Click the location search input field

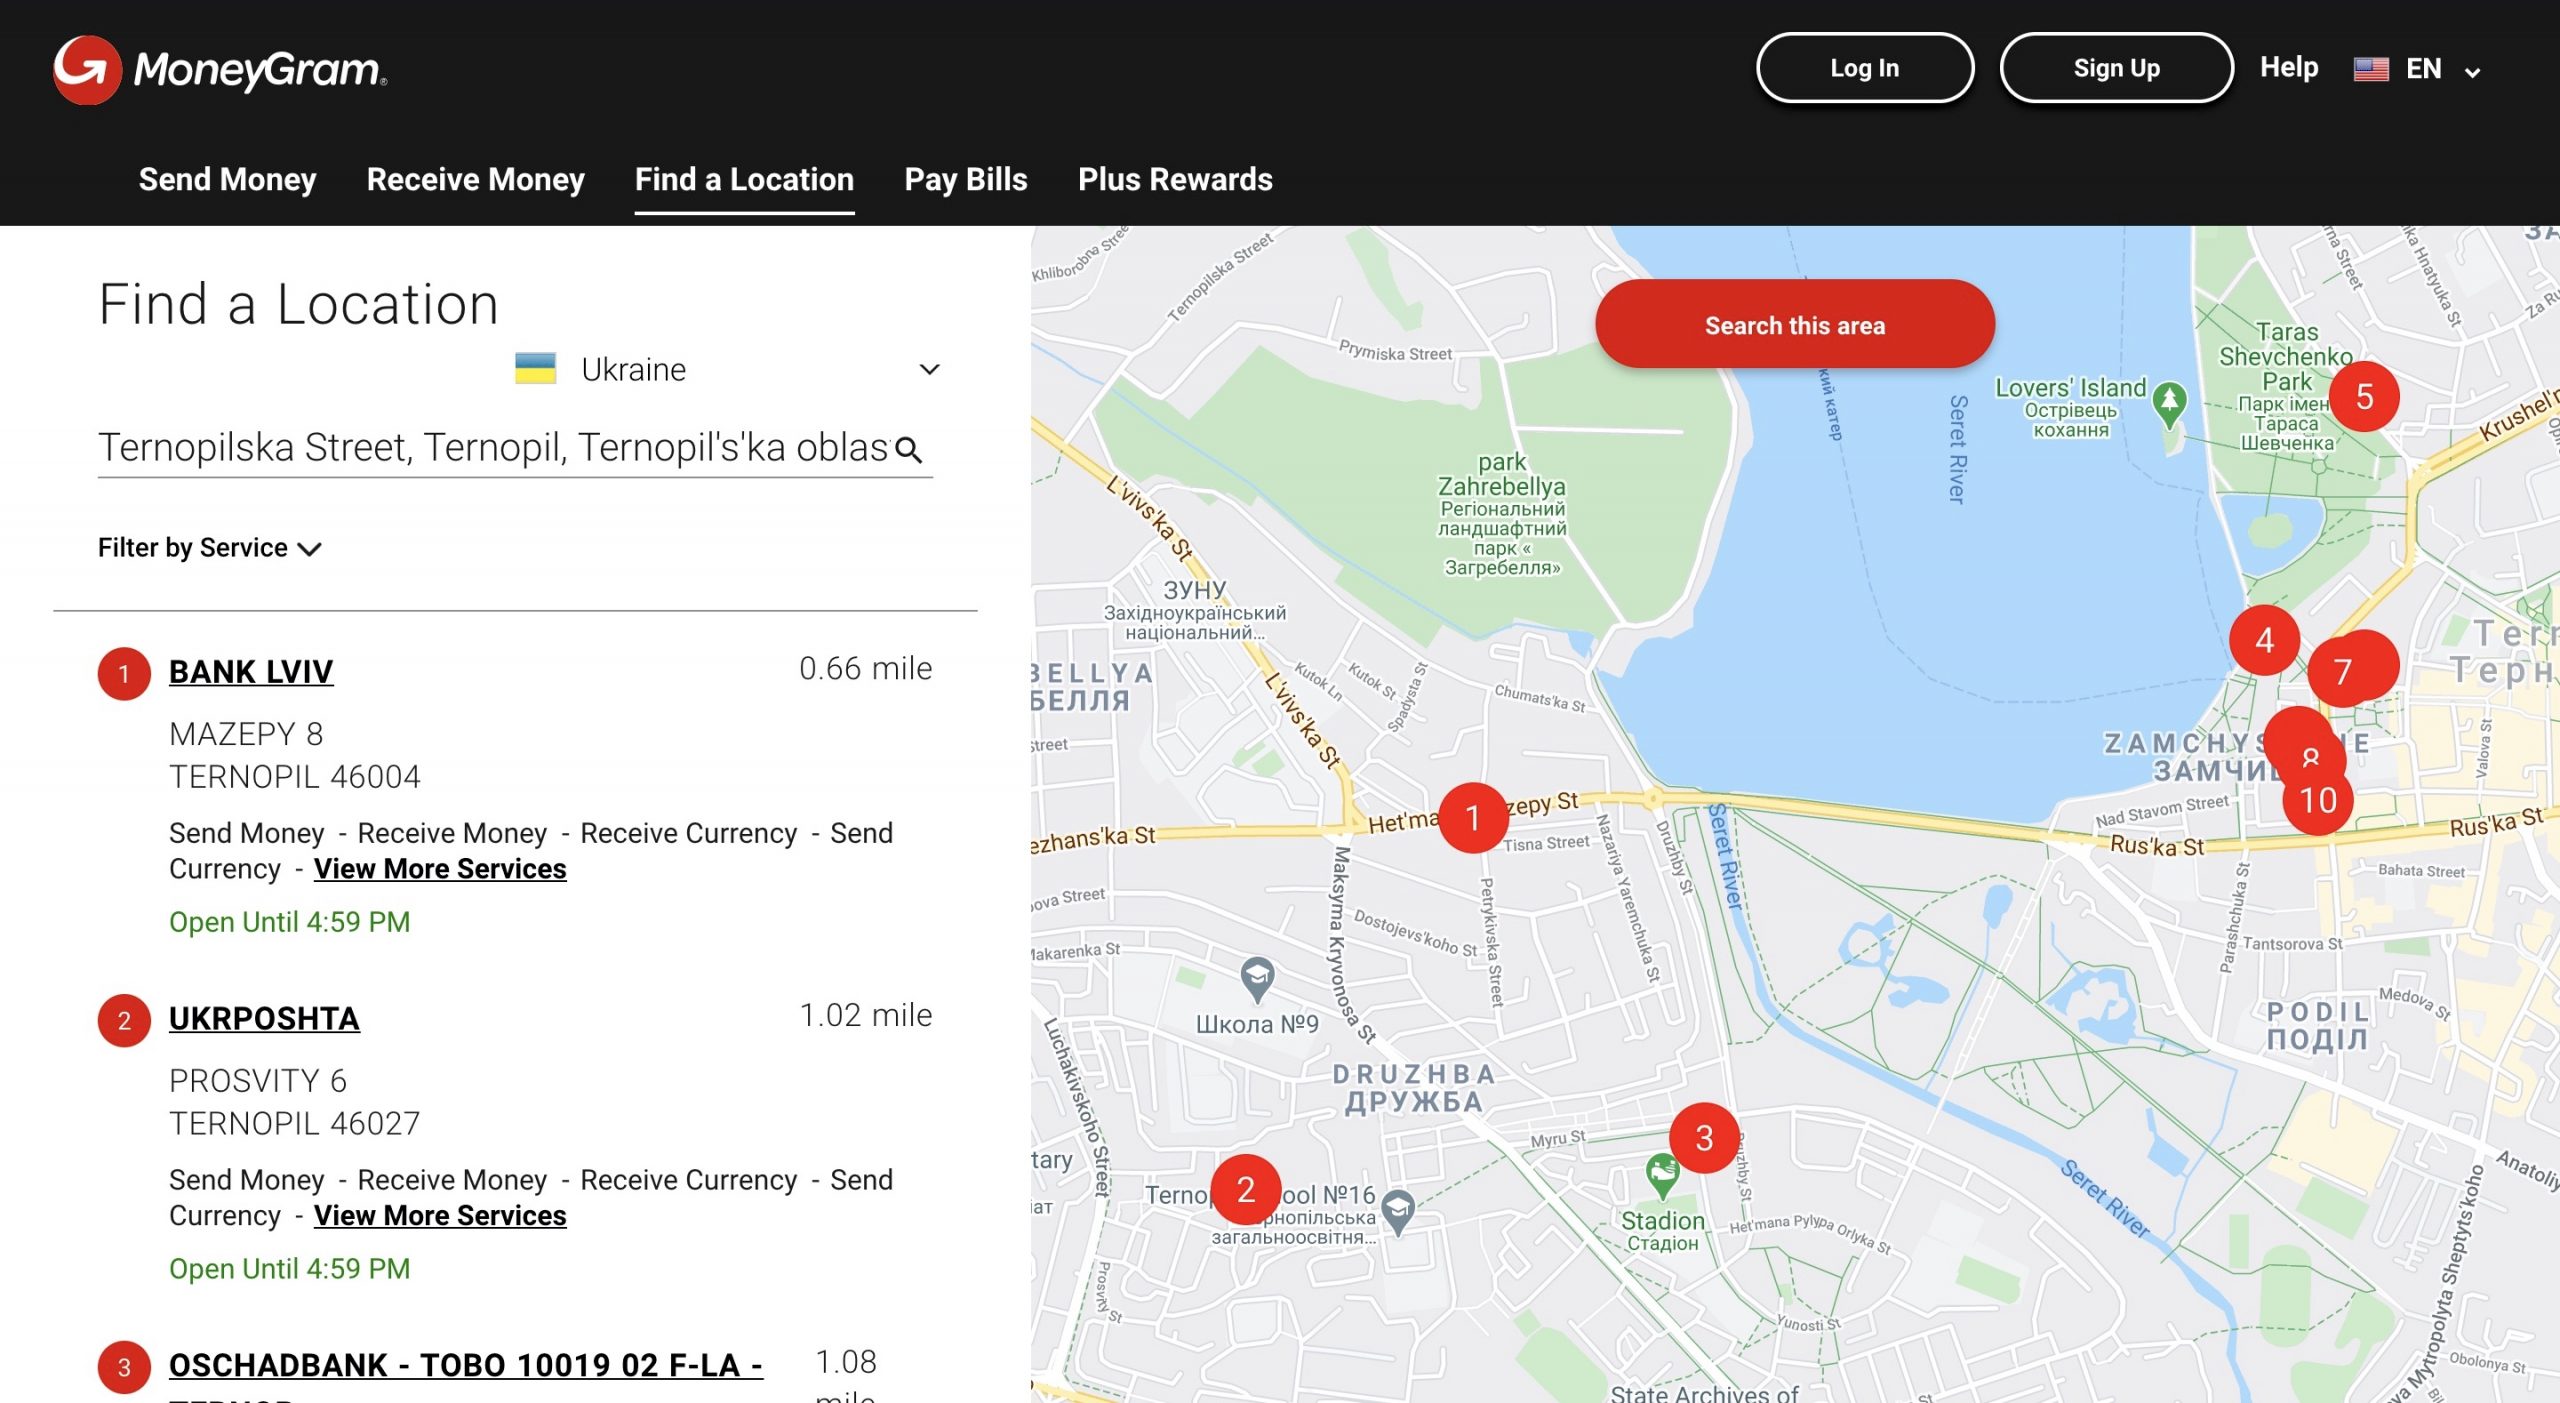click(492, 448)
